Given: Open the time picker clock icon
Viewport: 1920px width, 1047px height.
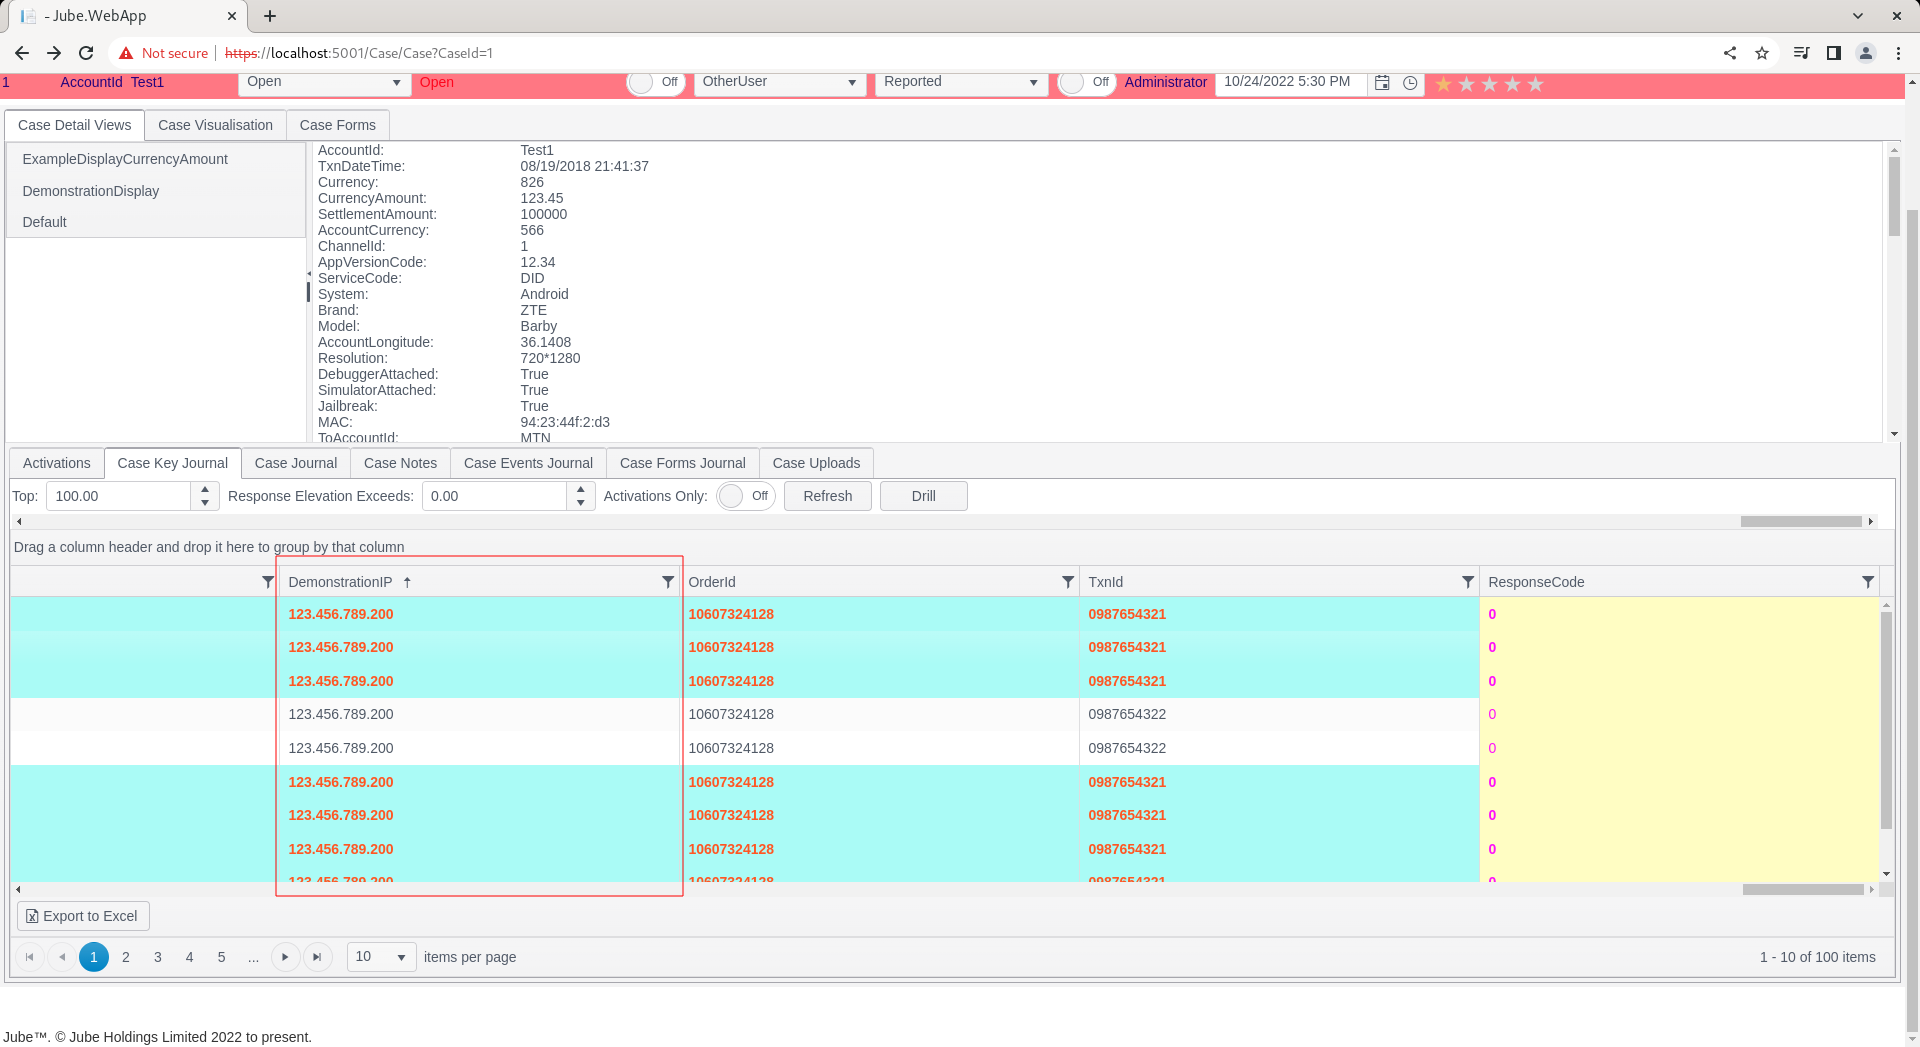Looking at the screenshot, I should 1410,83.
